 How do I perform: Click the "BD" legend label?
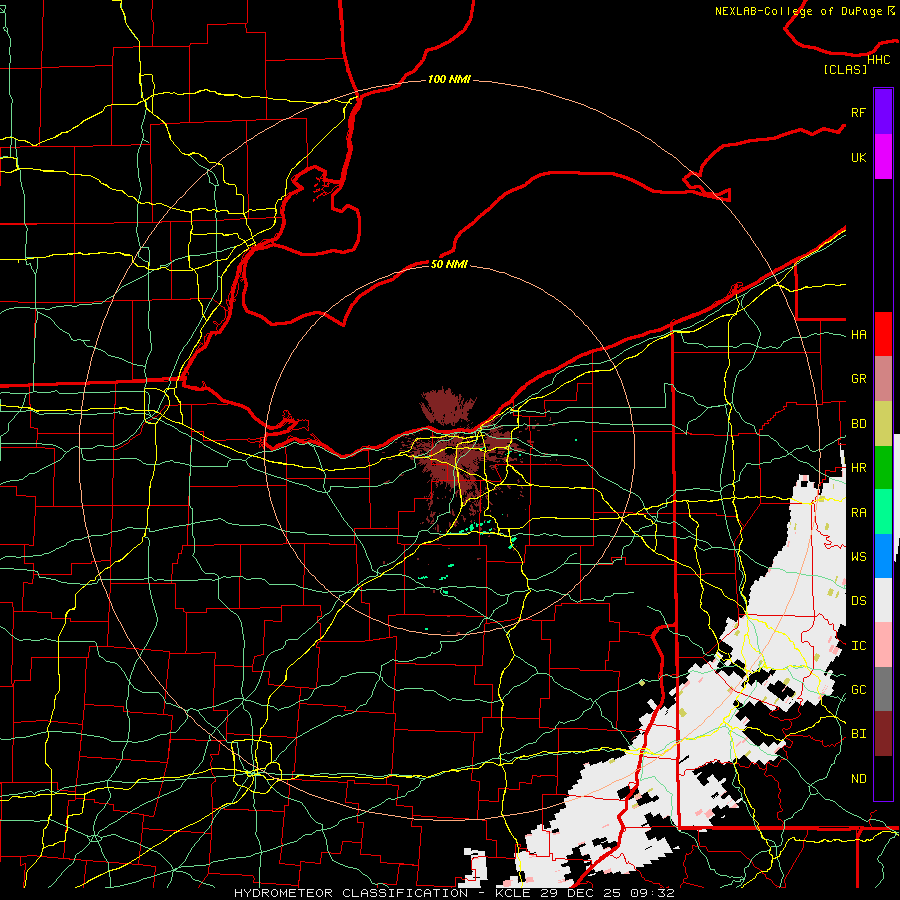[858, 424]
